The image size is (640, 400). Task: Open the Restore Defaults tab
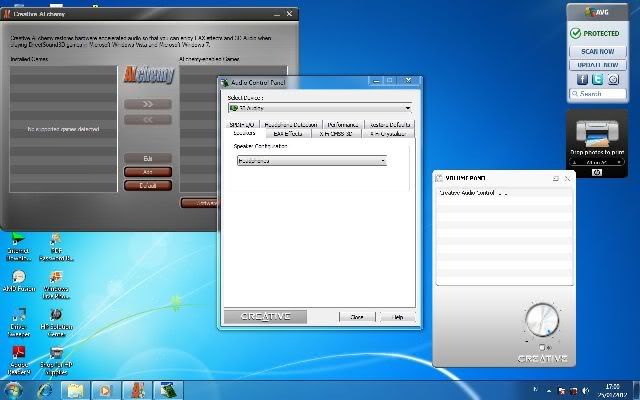click(389, 124)
